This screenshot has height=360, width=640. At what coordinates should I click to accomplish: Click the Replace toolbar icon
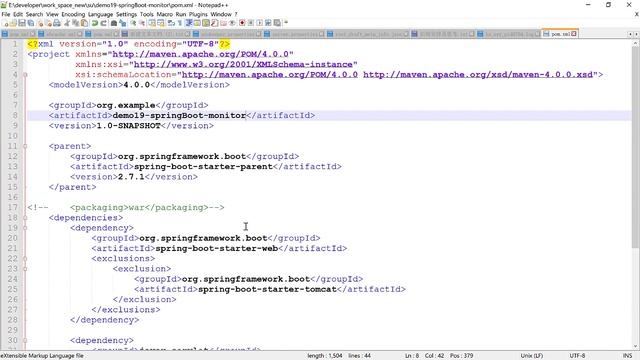click(122, 23)
